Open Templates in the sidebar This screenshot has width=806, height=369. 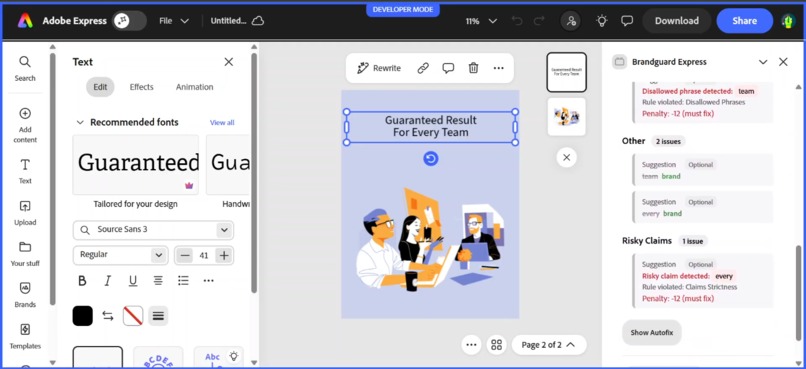pos(25,336)
